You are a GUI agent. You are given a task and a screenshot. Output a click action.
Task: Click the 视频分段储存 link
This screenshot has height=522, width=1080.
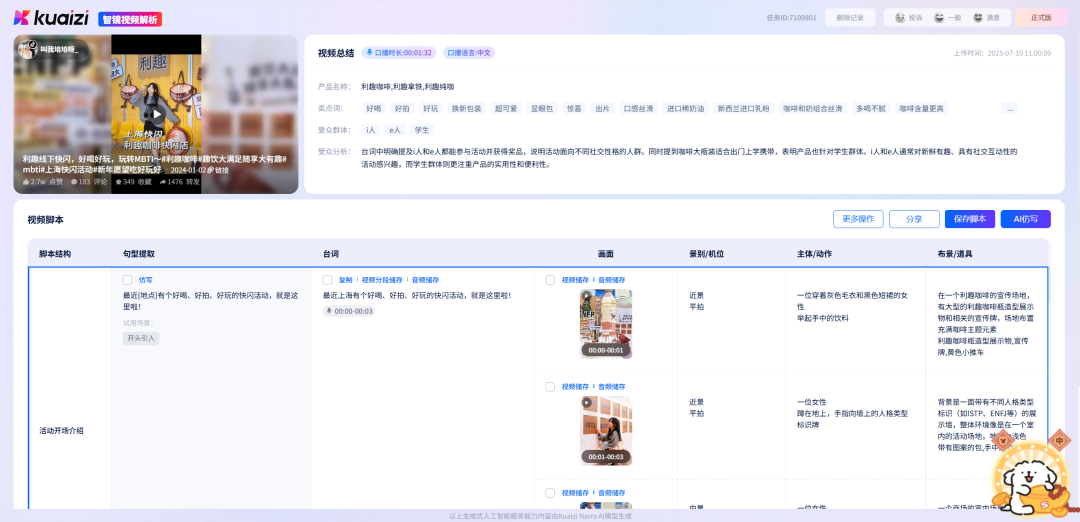tap(382, 280)
